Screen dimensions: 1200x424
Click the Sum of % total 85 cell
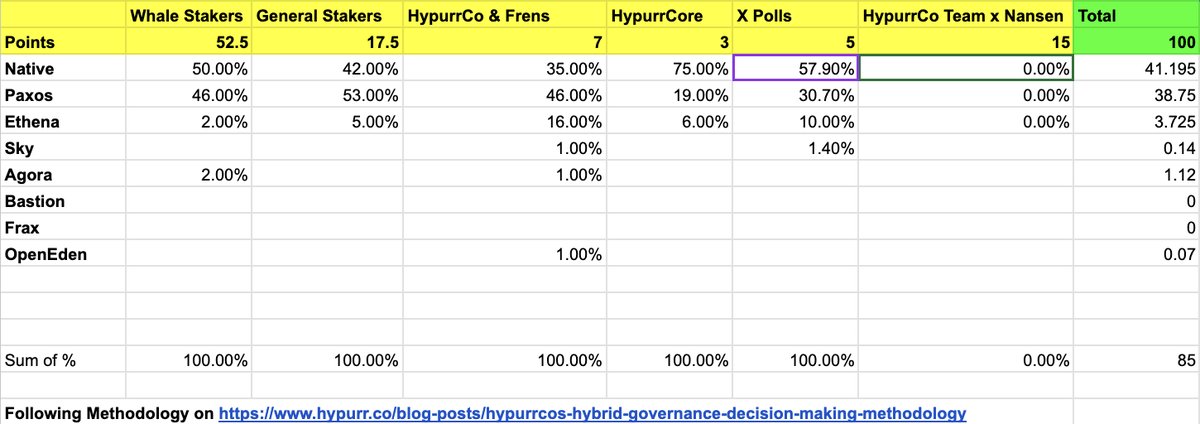pos(1136,358)
